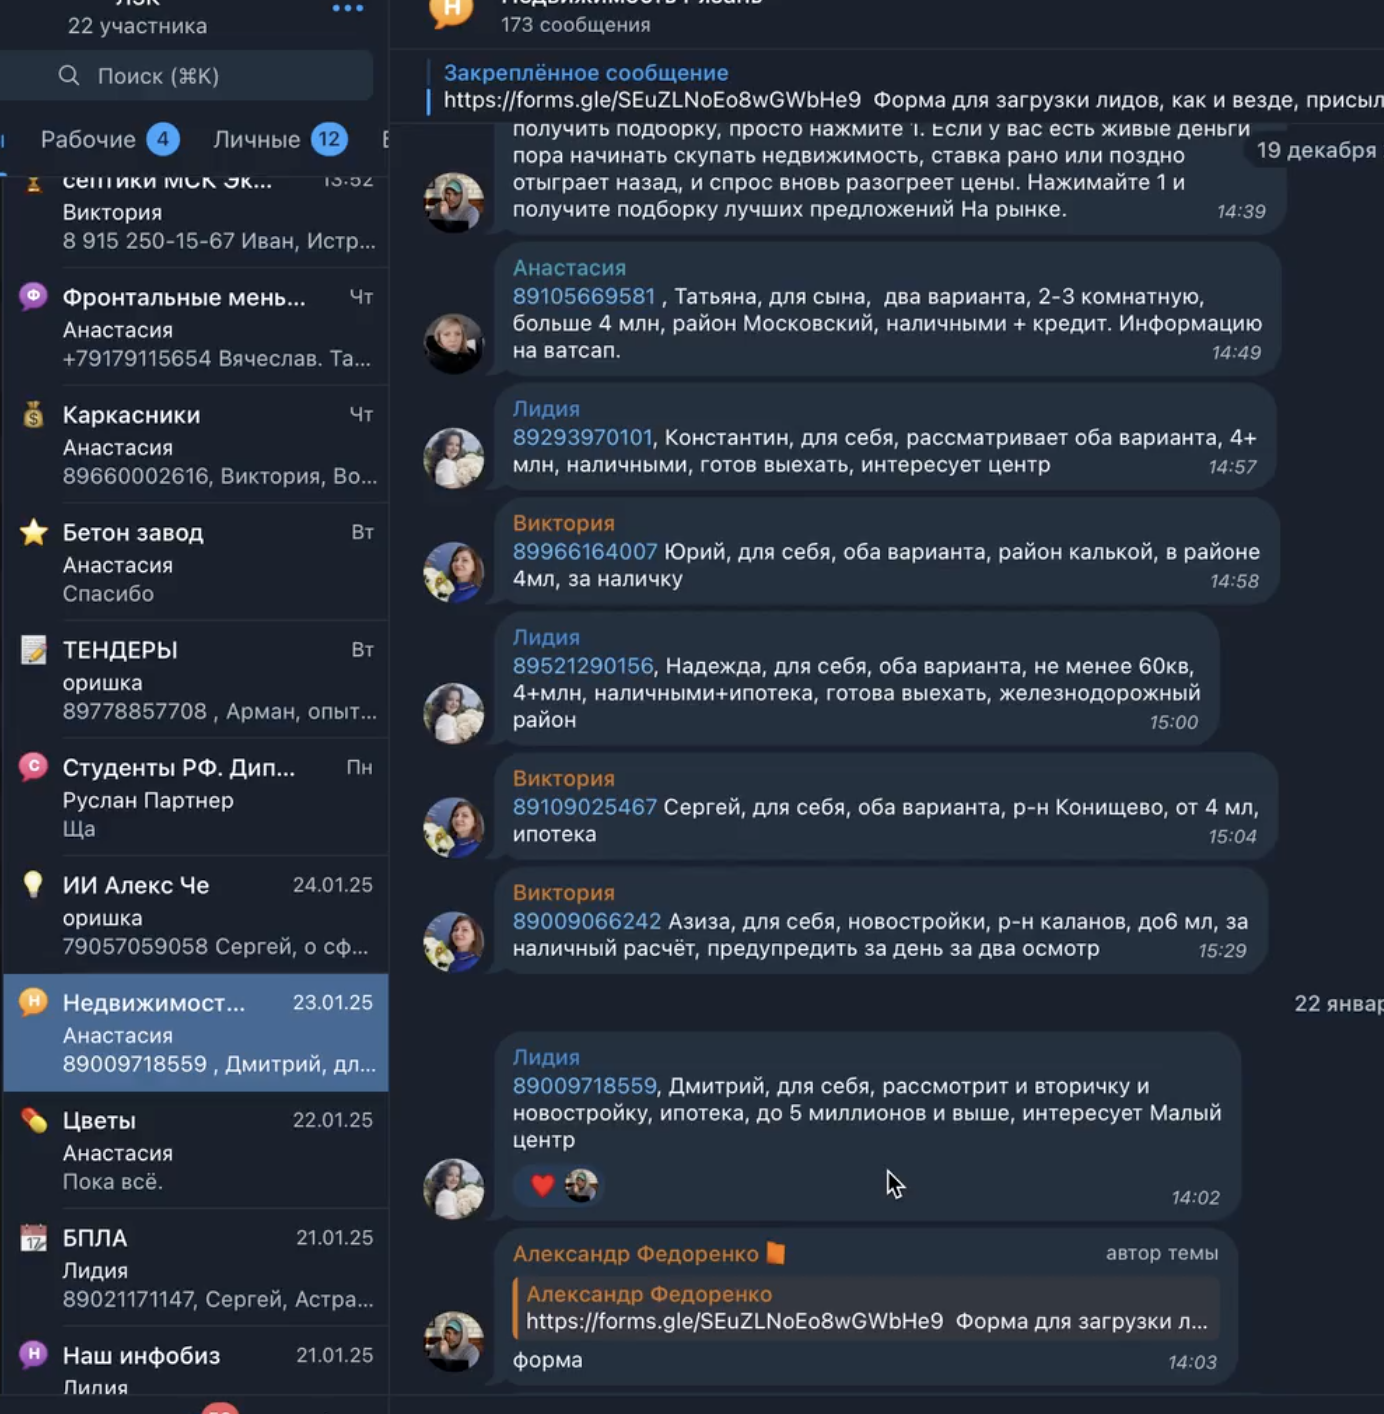Click the search magnifier icon
The height and width of the screenshot is (1414, 1384).
[68, 76]
